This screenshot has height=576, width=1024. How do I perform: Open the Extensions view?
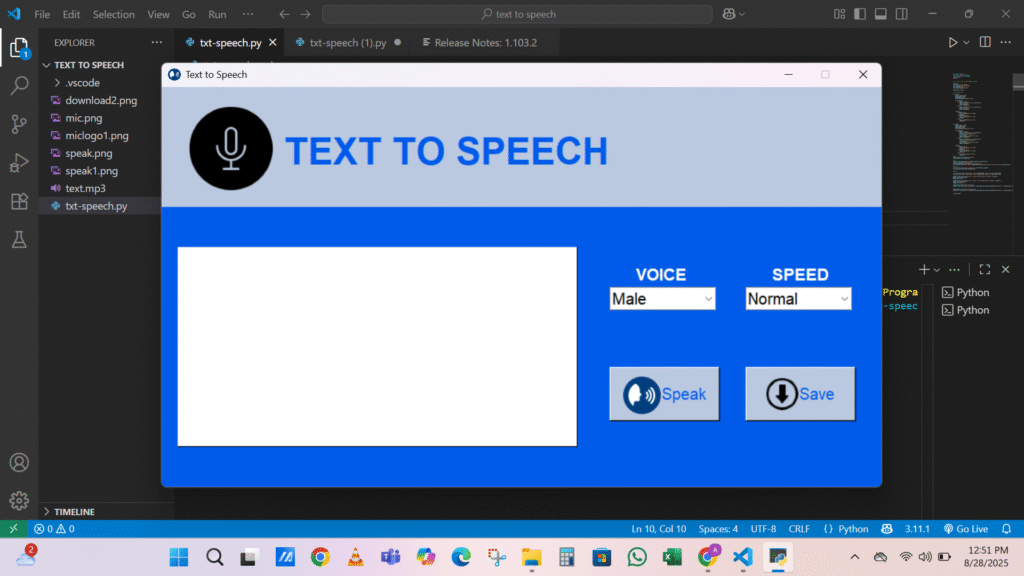[x=19, y=200]
